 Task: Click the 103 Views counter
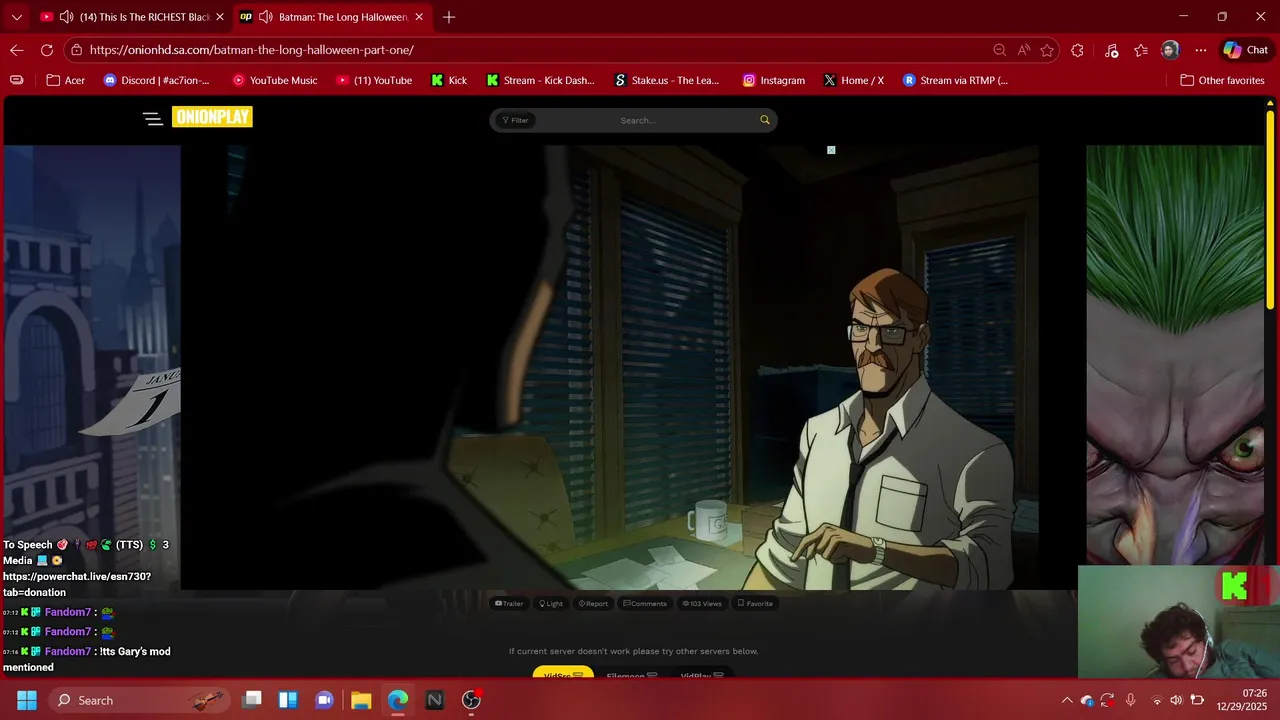point(702,603)
